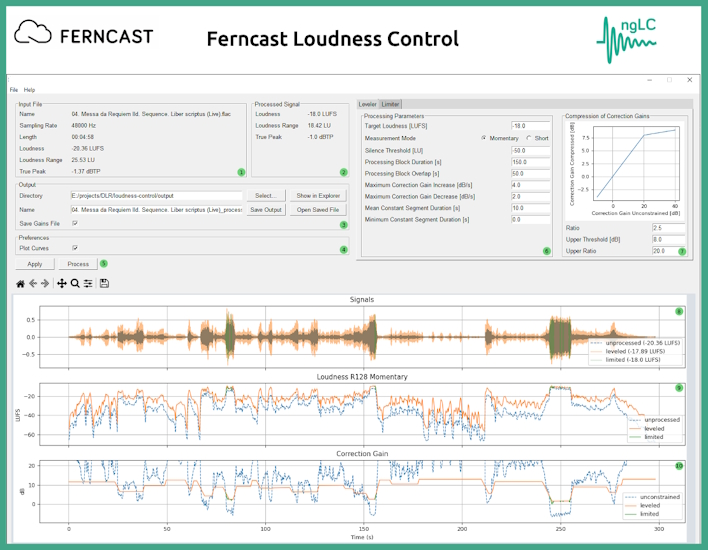Save the figure with floppy icon
Viewport: 708px width, 550px height.
[x=104, y=284]
